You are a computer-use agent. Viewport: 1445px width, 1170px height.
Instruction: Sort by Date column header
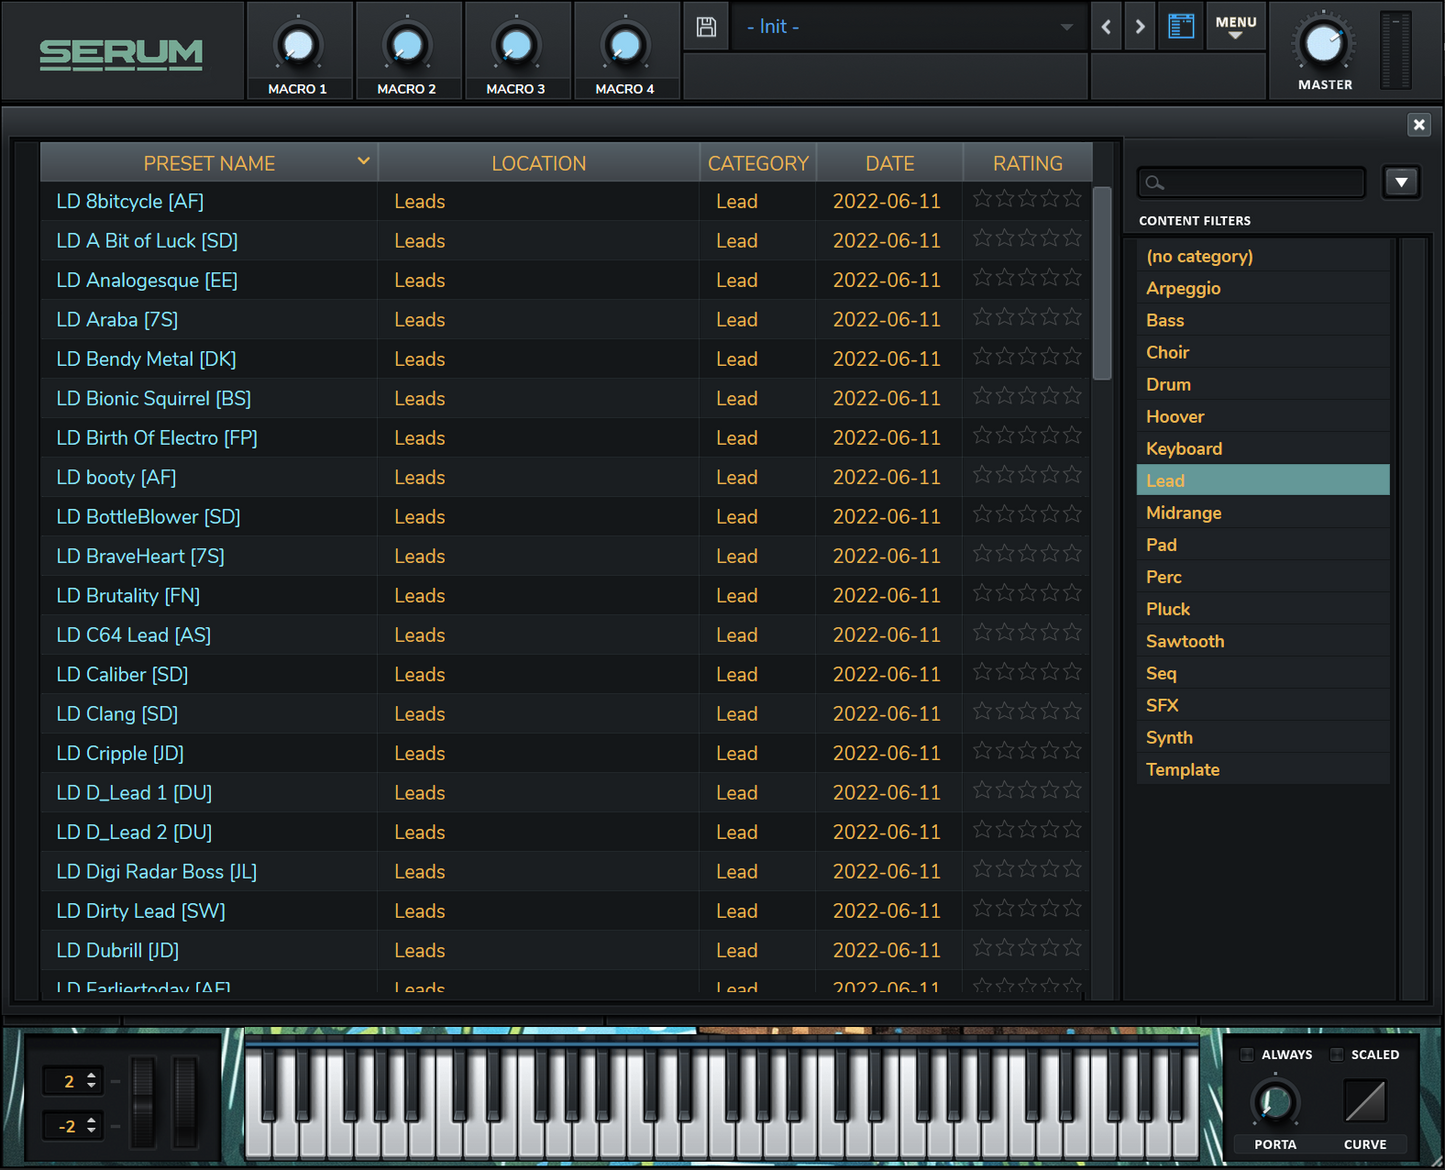point(890,163)
